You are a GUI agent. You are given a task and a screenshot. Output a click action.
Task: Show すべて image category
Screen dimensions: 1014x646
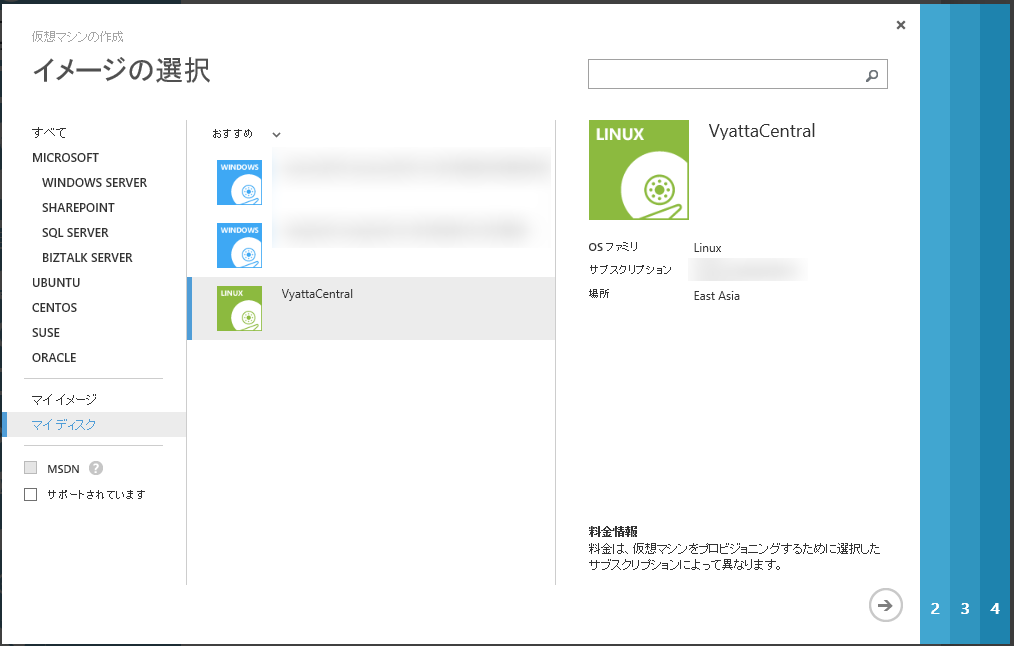49,133
